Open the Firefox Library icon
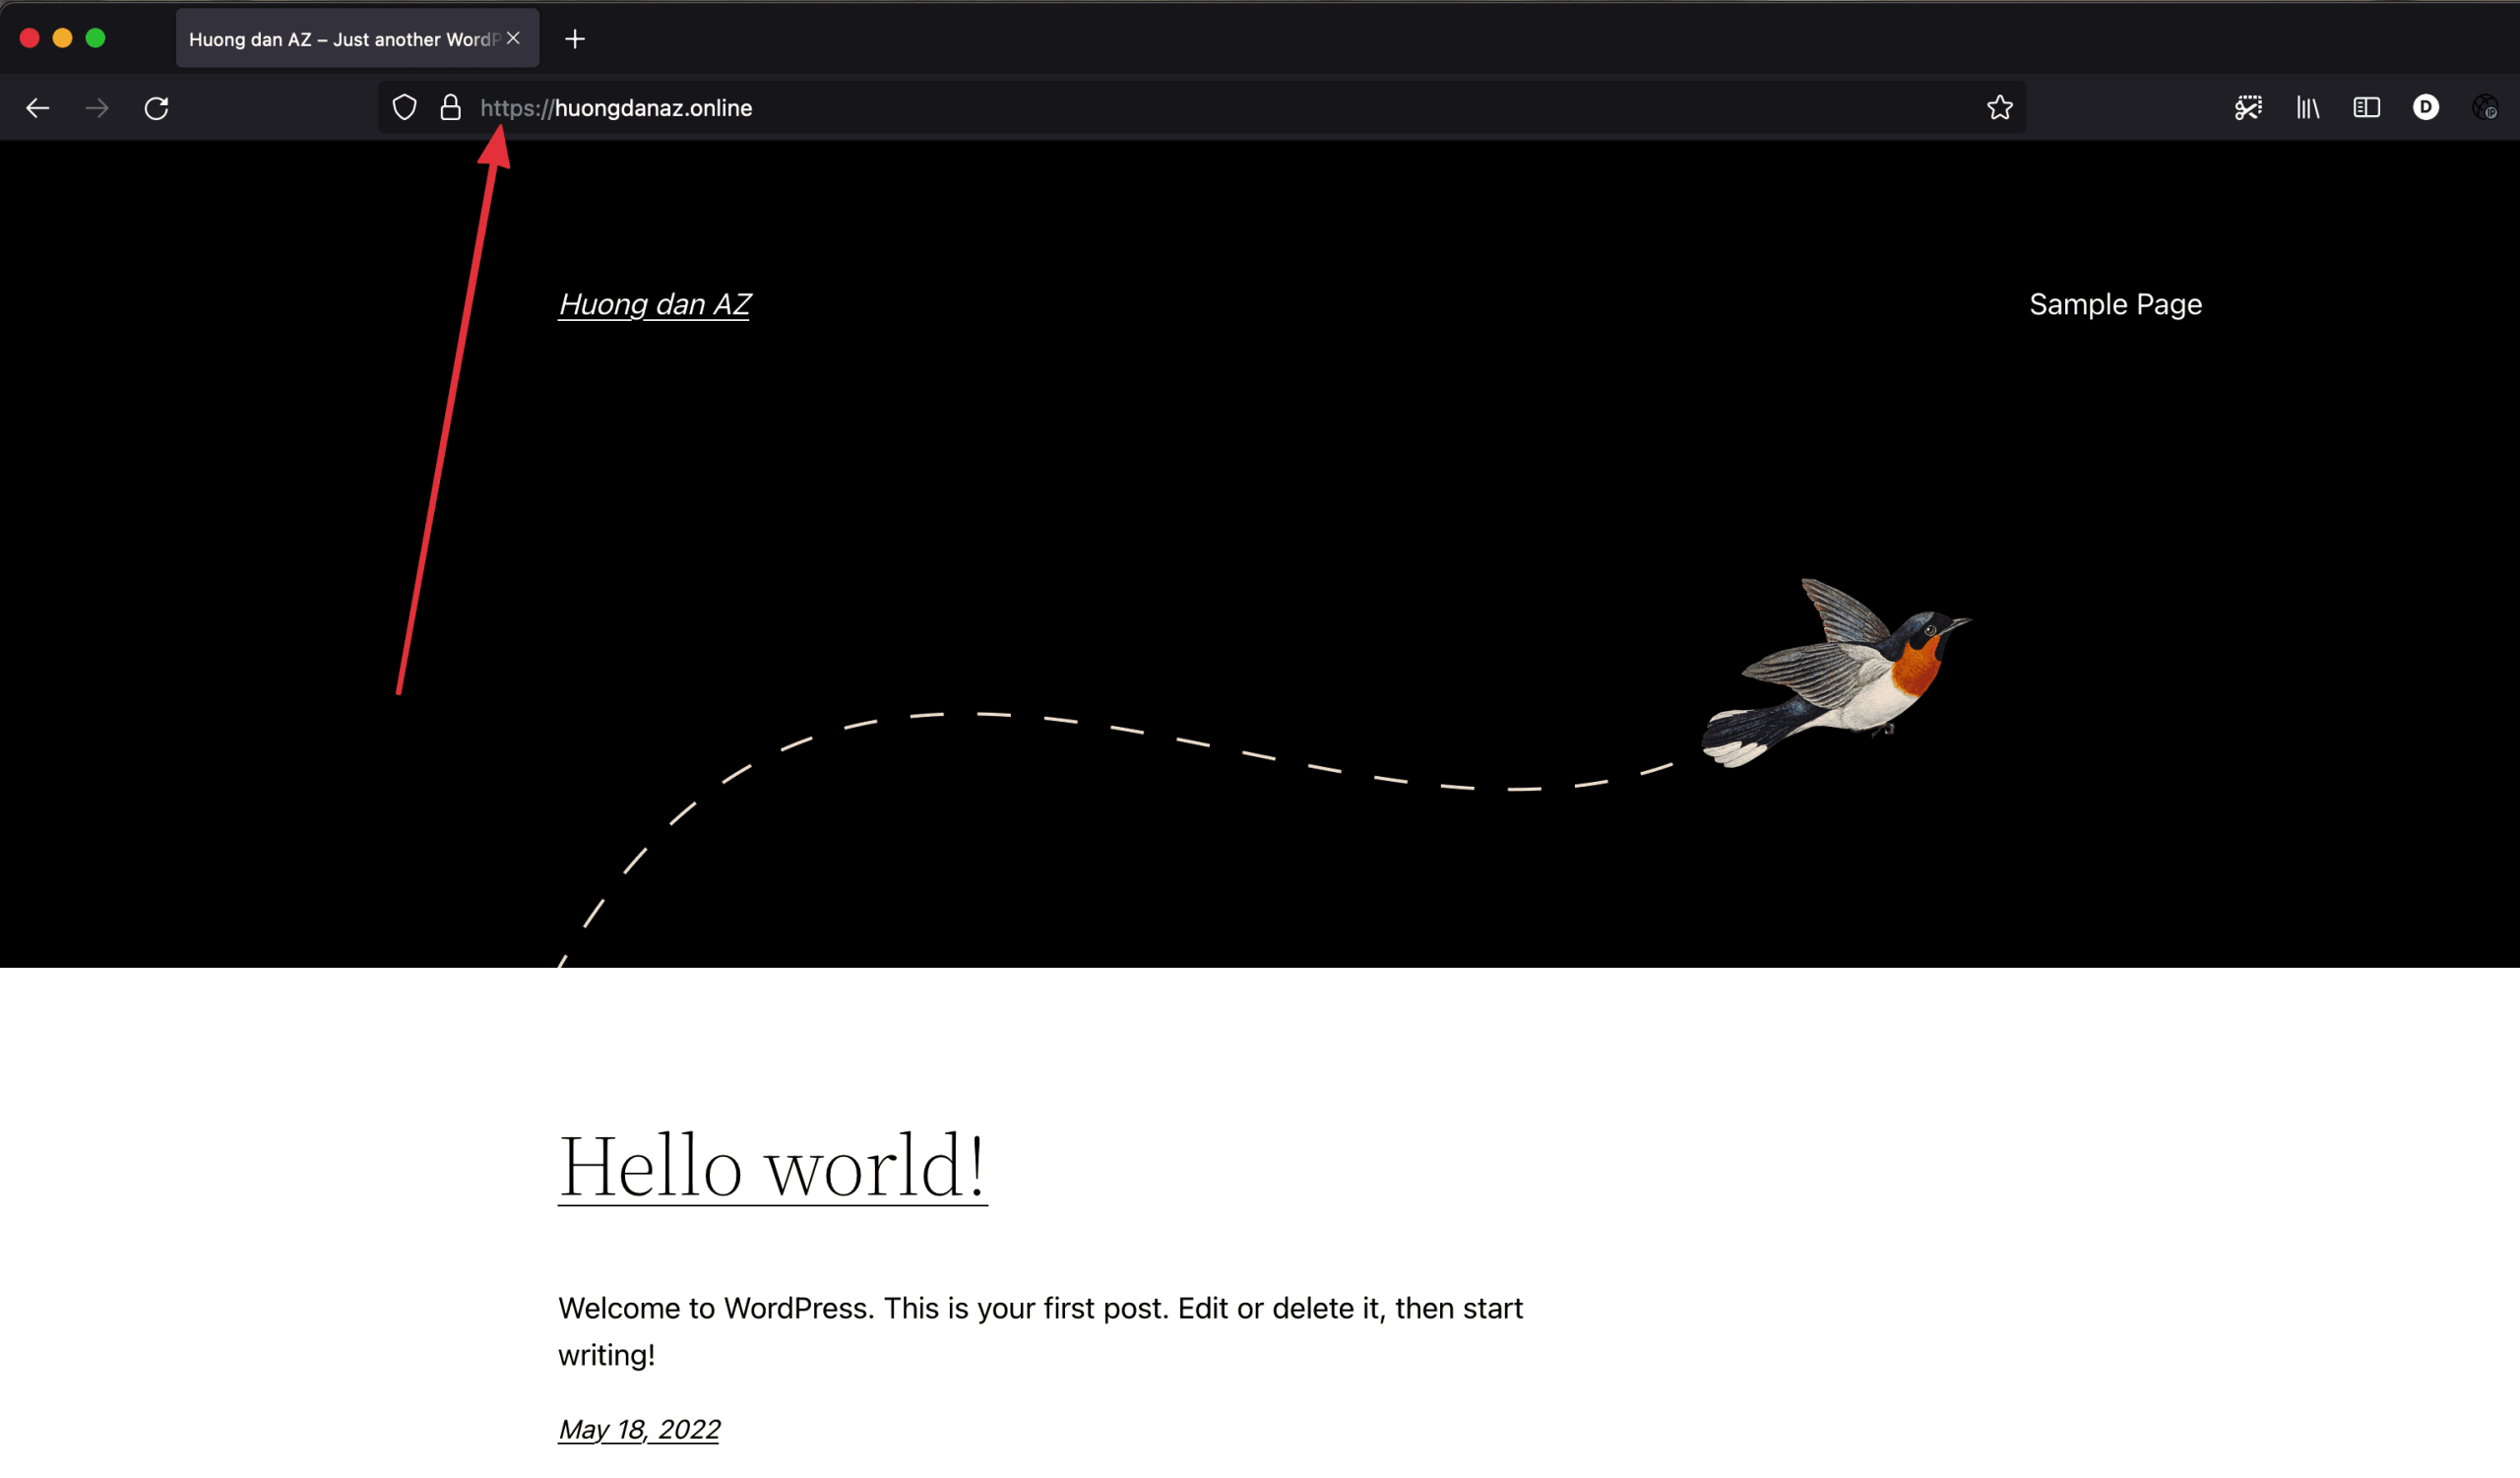The width and height of the screenshot is (2520, 1478). (2307, 108)
